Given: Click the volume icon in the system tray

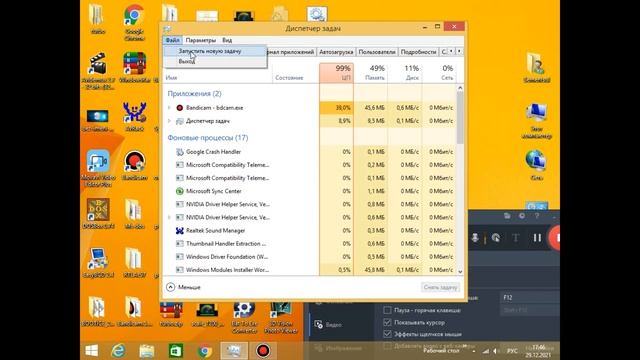Looking at the screenshot, I should pos(496,351).
